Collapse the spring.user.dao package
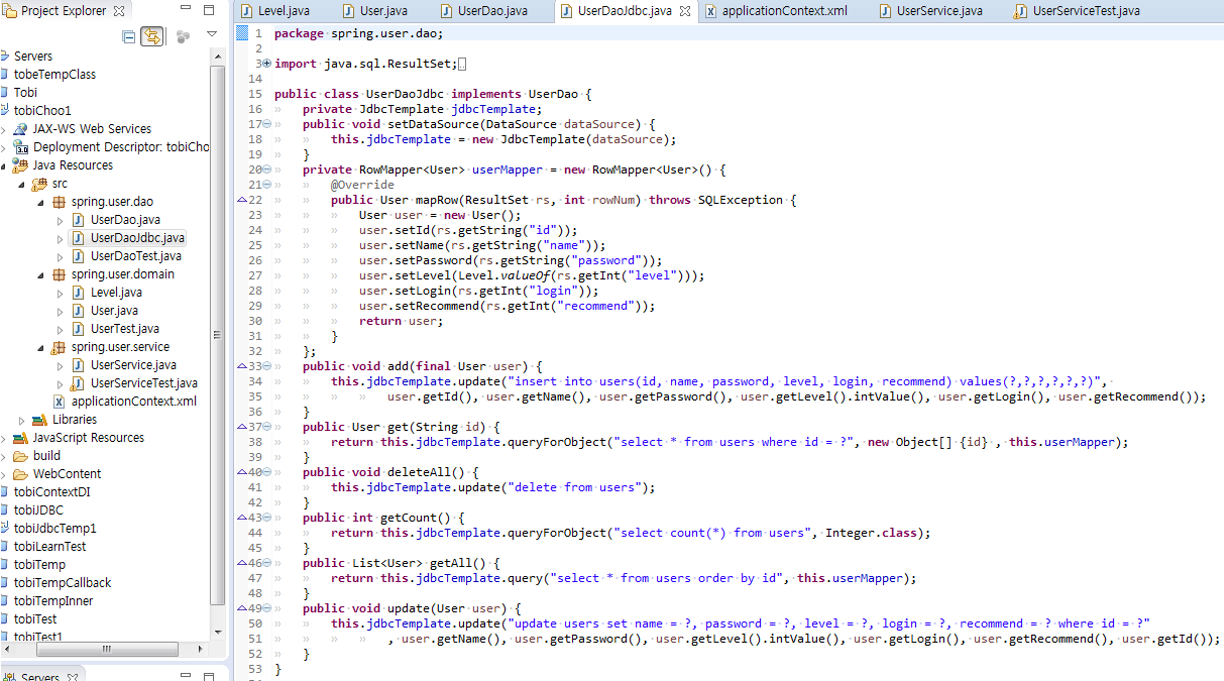This screenshot has height=681, width=1224. [x=41, y=202]
